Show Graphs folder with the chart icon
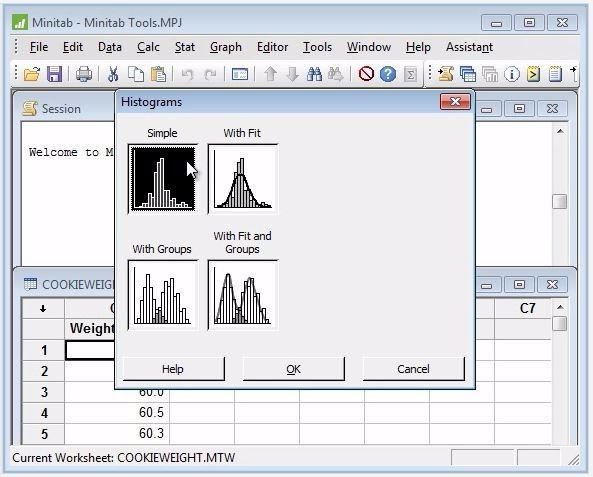 (x=490, y=74)
